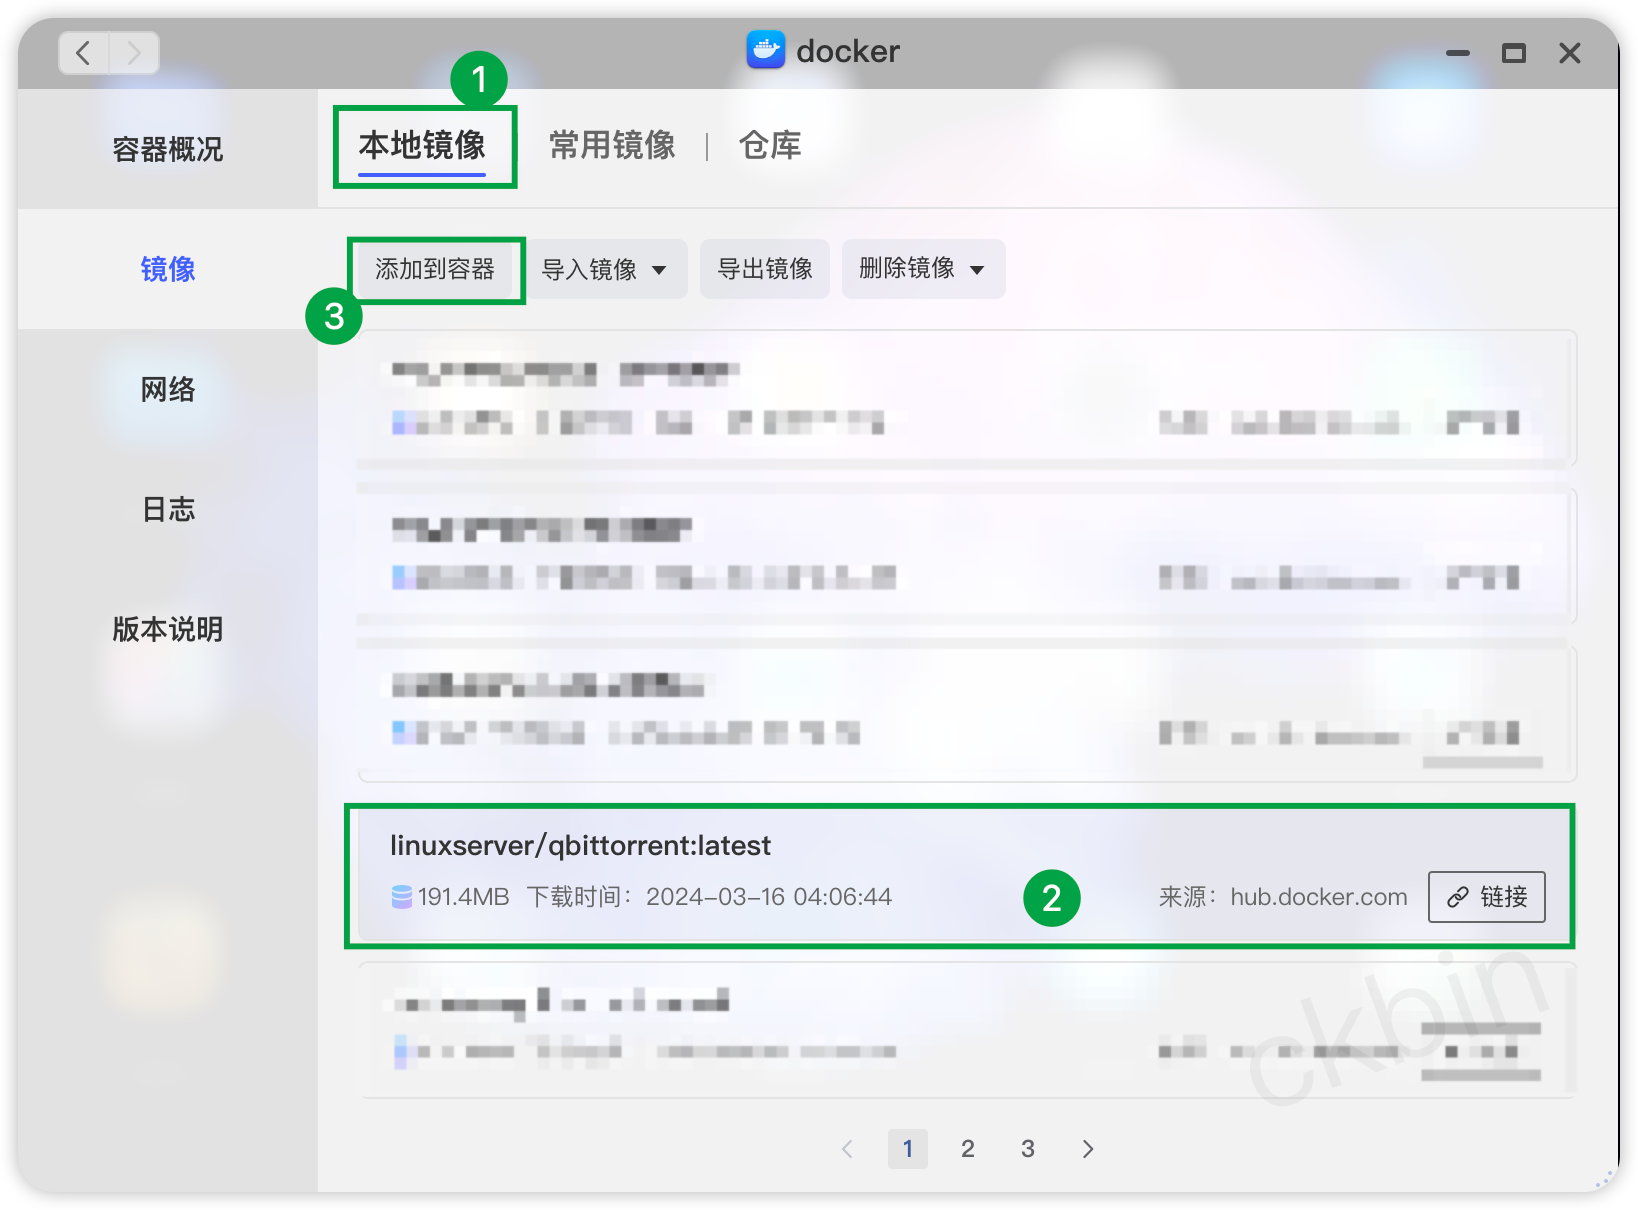Screen dimensions: 1638x1210
Task: Click the download time 2024-03-16 04:06:44
Action: pos(768,897)
